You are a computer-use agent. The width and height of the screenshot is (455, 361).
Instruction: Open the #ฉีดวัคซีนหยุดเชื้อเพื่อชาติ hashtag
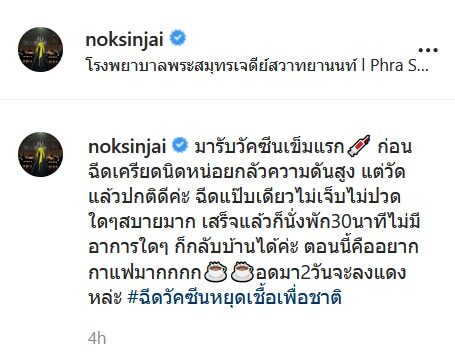235,297
